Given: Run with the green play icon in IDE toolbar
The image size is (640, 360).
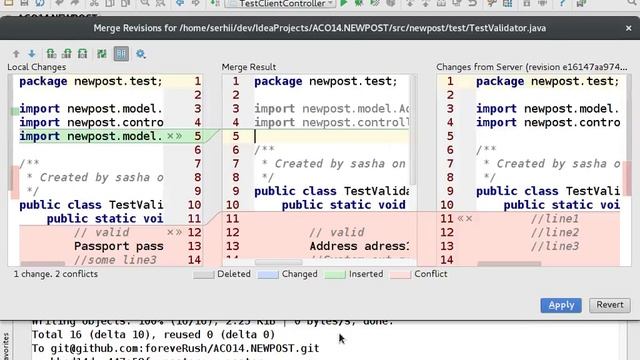Looking at the screenshot, I should (x=344, y=3).
